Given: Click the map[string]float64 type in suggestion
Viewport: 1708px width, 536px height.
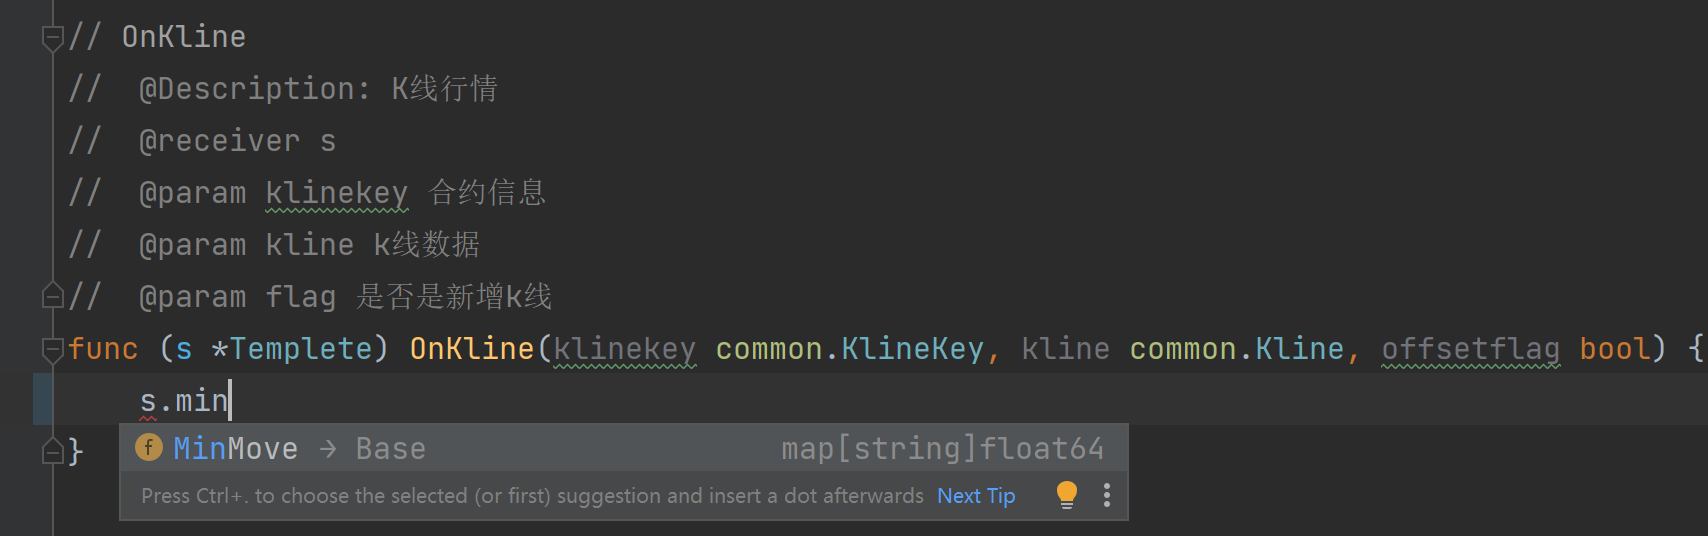Looking at the screenshot, I should (942, 448).
